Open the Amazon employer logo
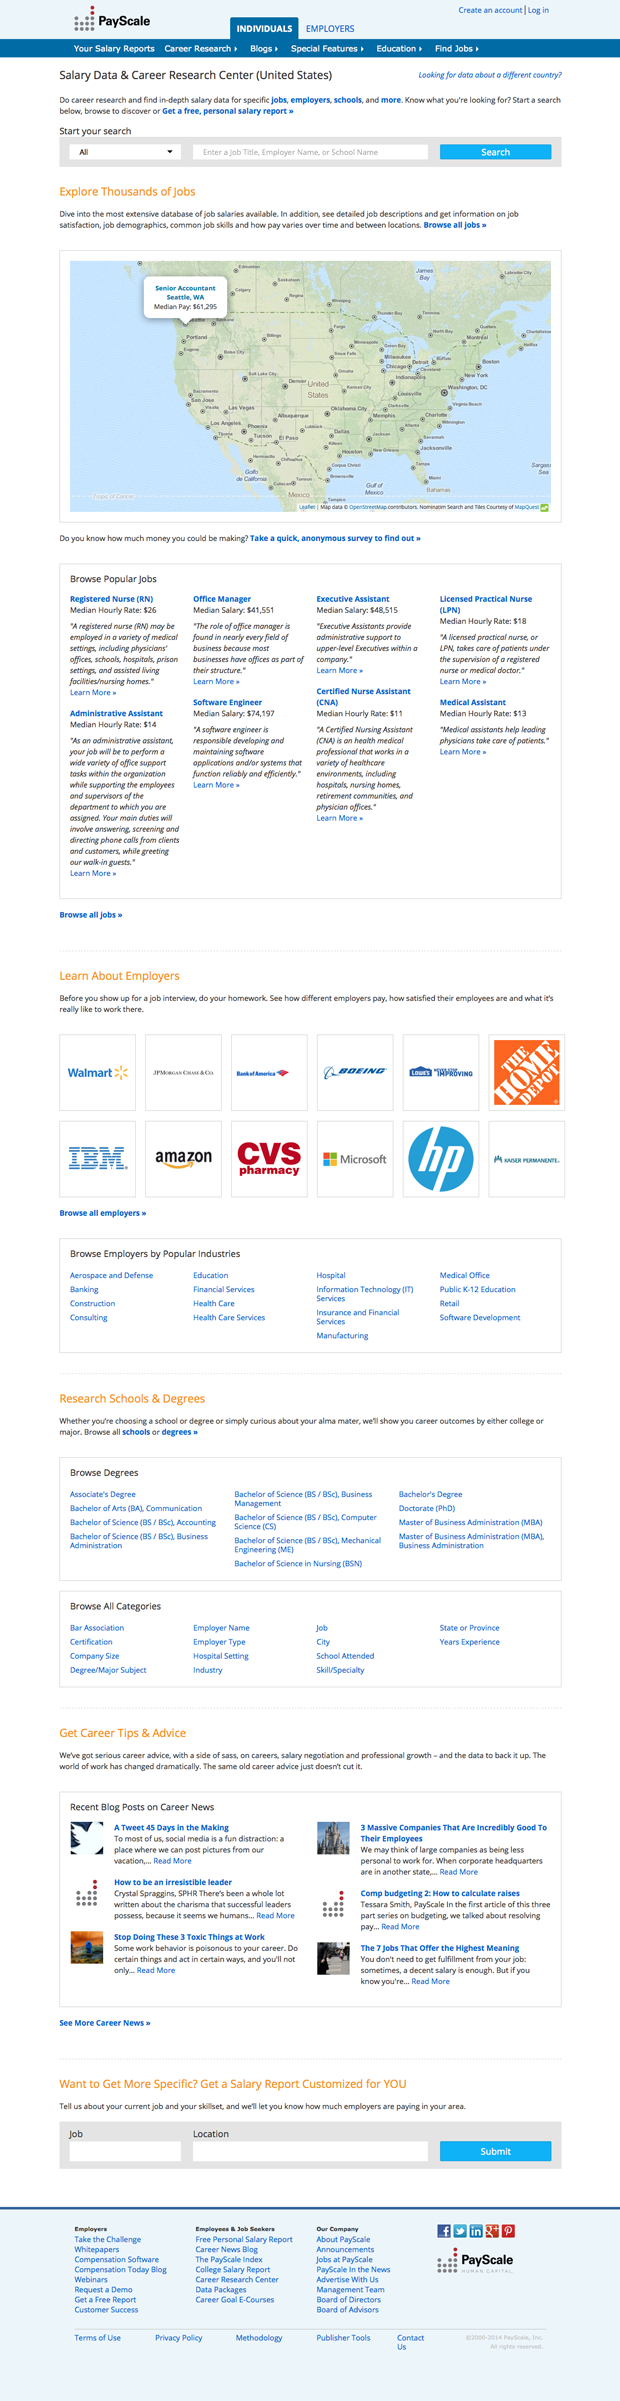 [183, 1158]
